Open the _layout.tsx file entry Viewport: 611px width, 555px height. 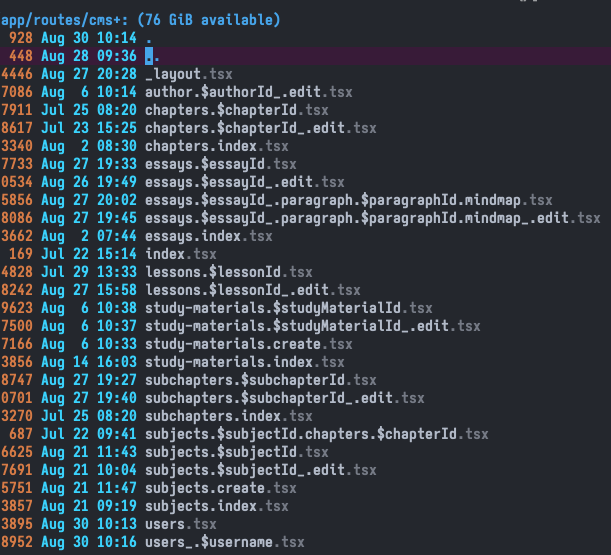(x=187, y=73)
